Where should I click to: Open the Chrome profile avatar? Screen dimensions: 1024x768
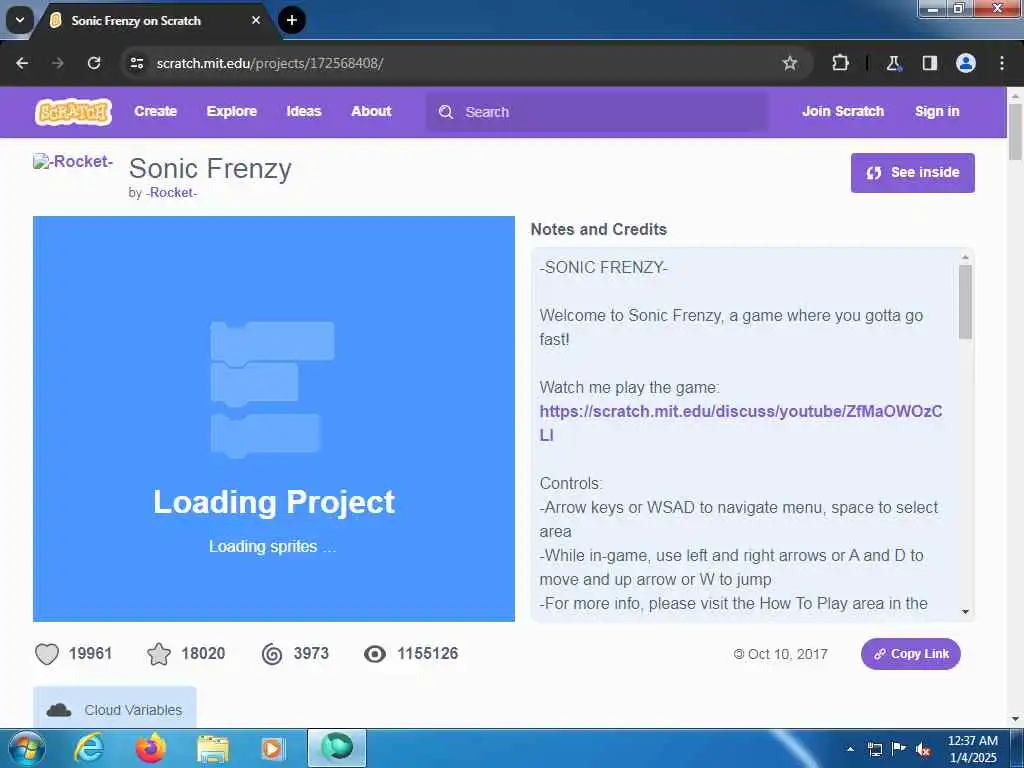[x=966, y=63]
